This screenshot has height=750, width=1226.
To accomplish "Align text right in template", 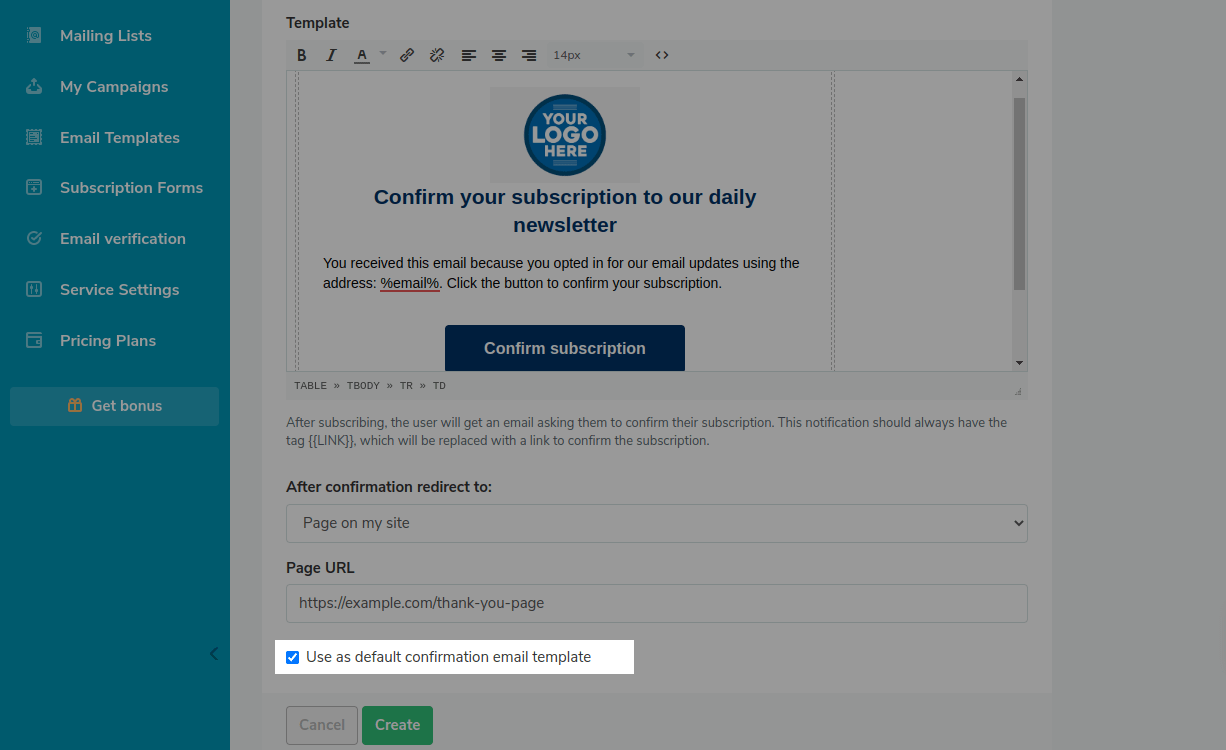I will tap(529, 55).
